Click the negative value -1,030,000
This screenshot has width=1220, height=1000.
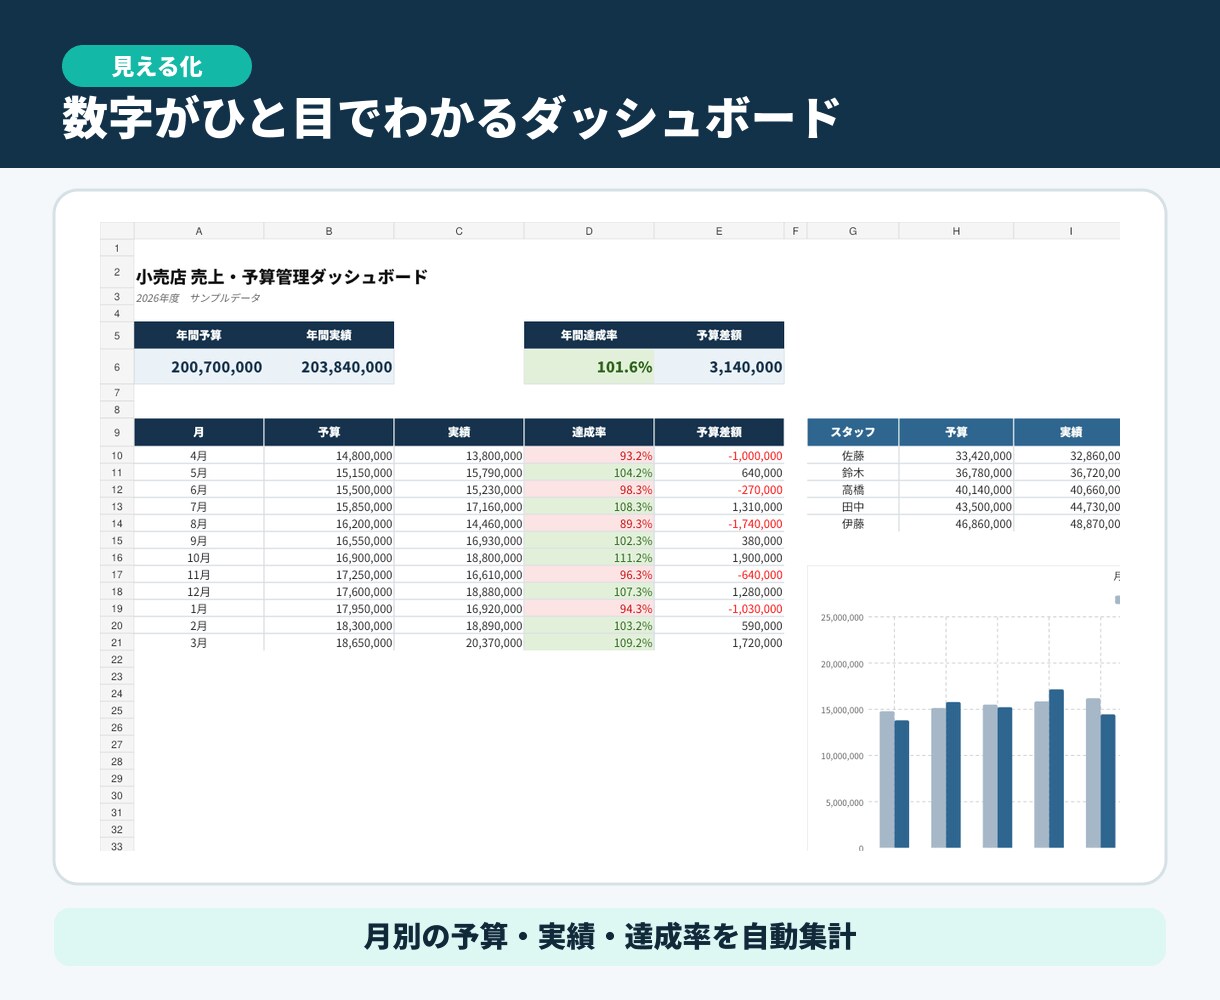[x=719, y=609]
